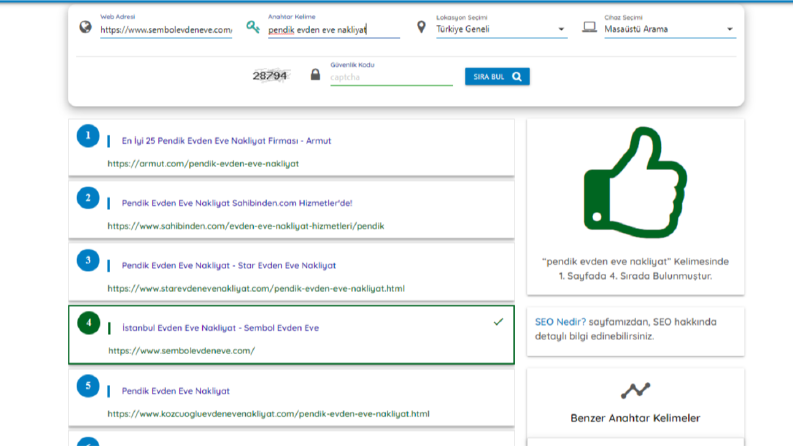Click the key icon beside Anahtar Kelime
The image size is (793, 446).
pos(253,27)
